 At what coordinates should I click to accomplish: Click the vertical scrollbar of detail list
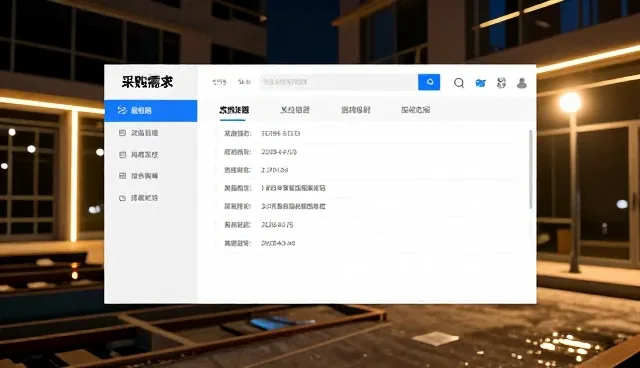click(x=531, y=169)
